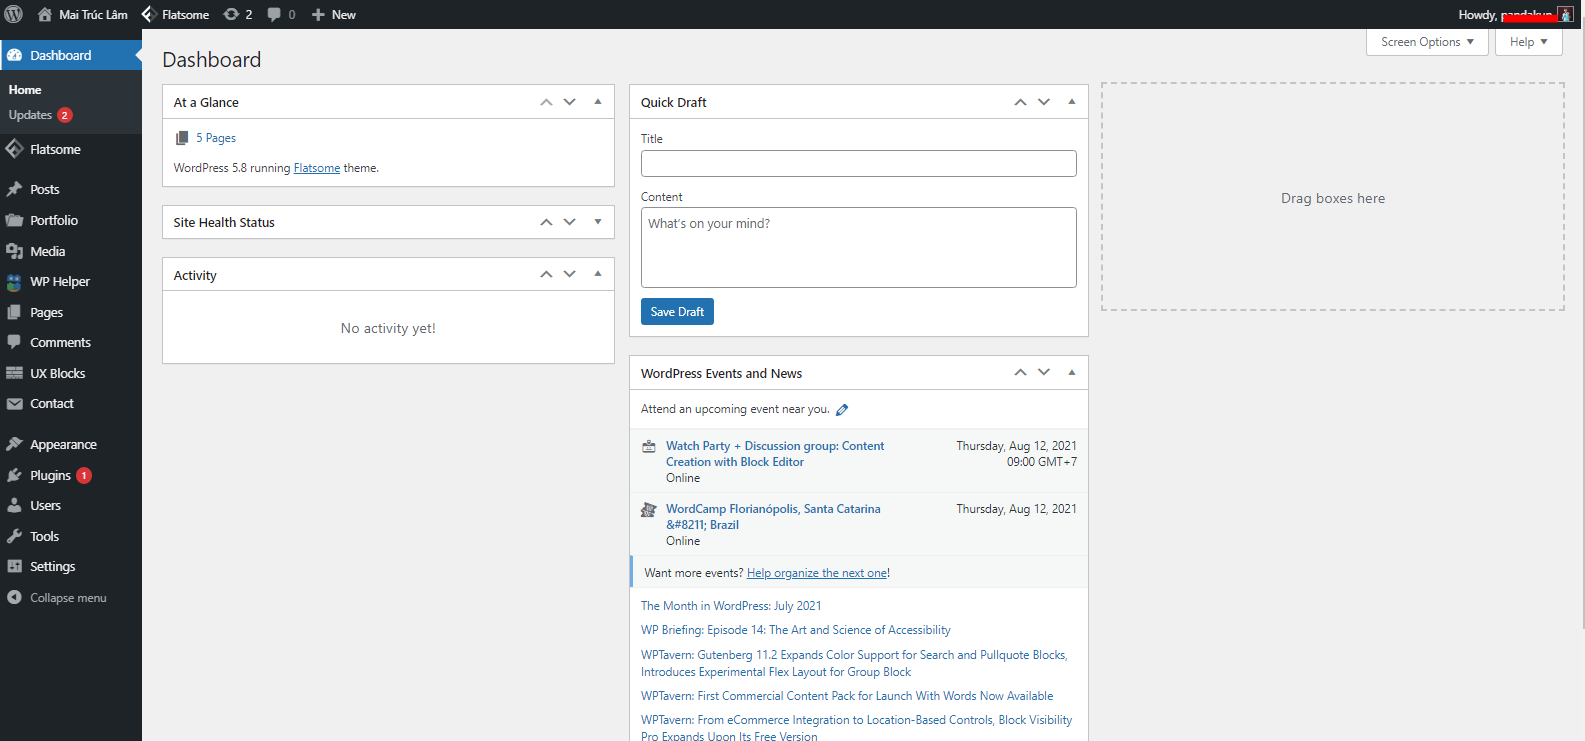Save the quick draft
Image resolution: width=1585 pixels, height=741 pixels.
[x=677, y=312]
